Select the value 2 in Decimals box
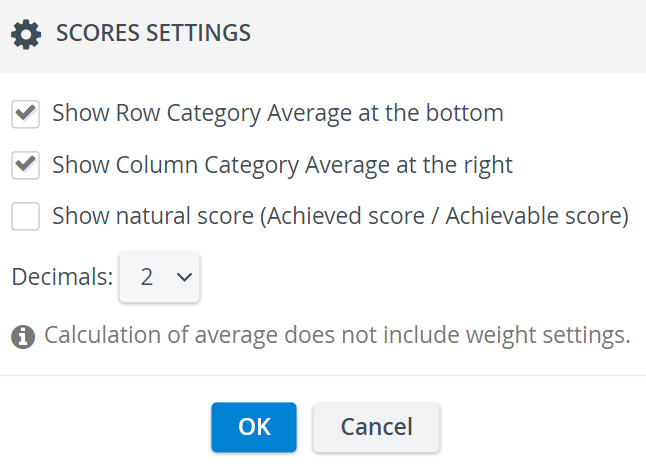The width and height of the screenshot is (646, 470). click(x=147, y=277)
